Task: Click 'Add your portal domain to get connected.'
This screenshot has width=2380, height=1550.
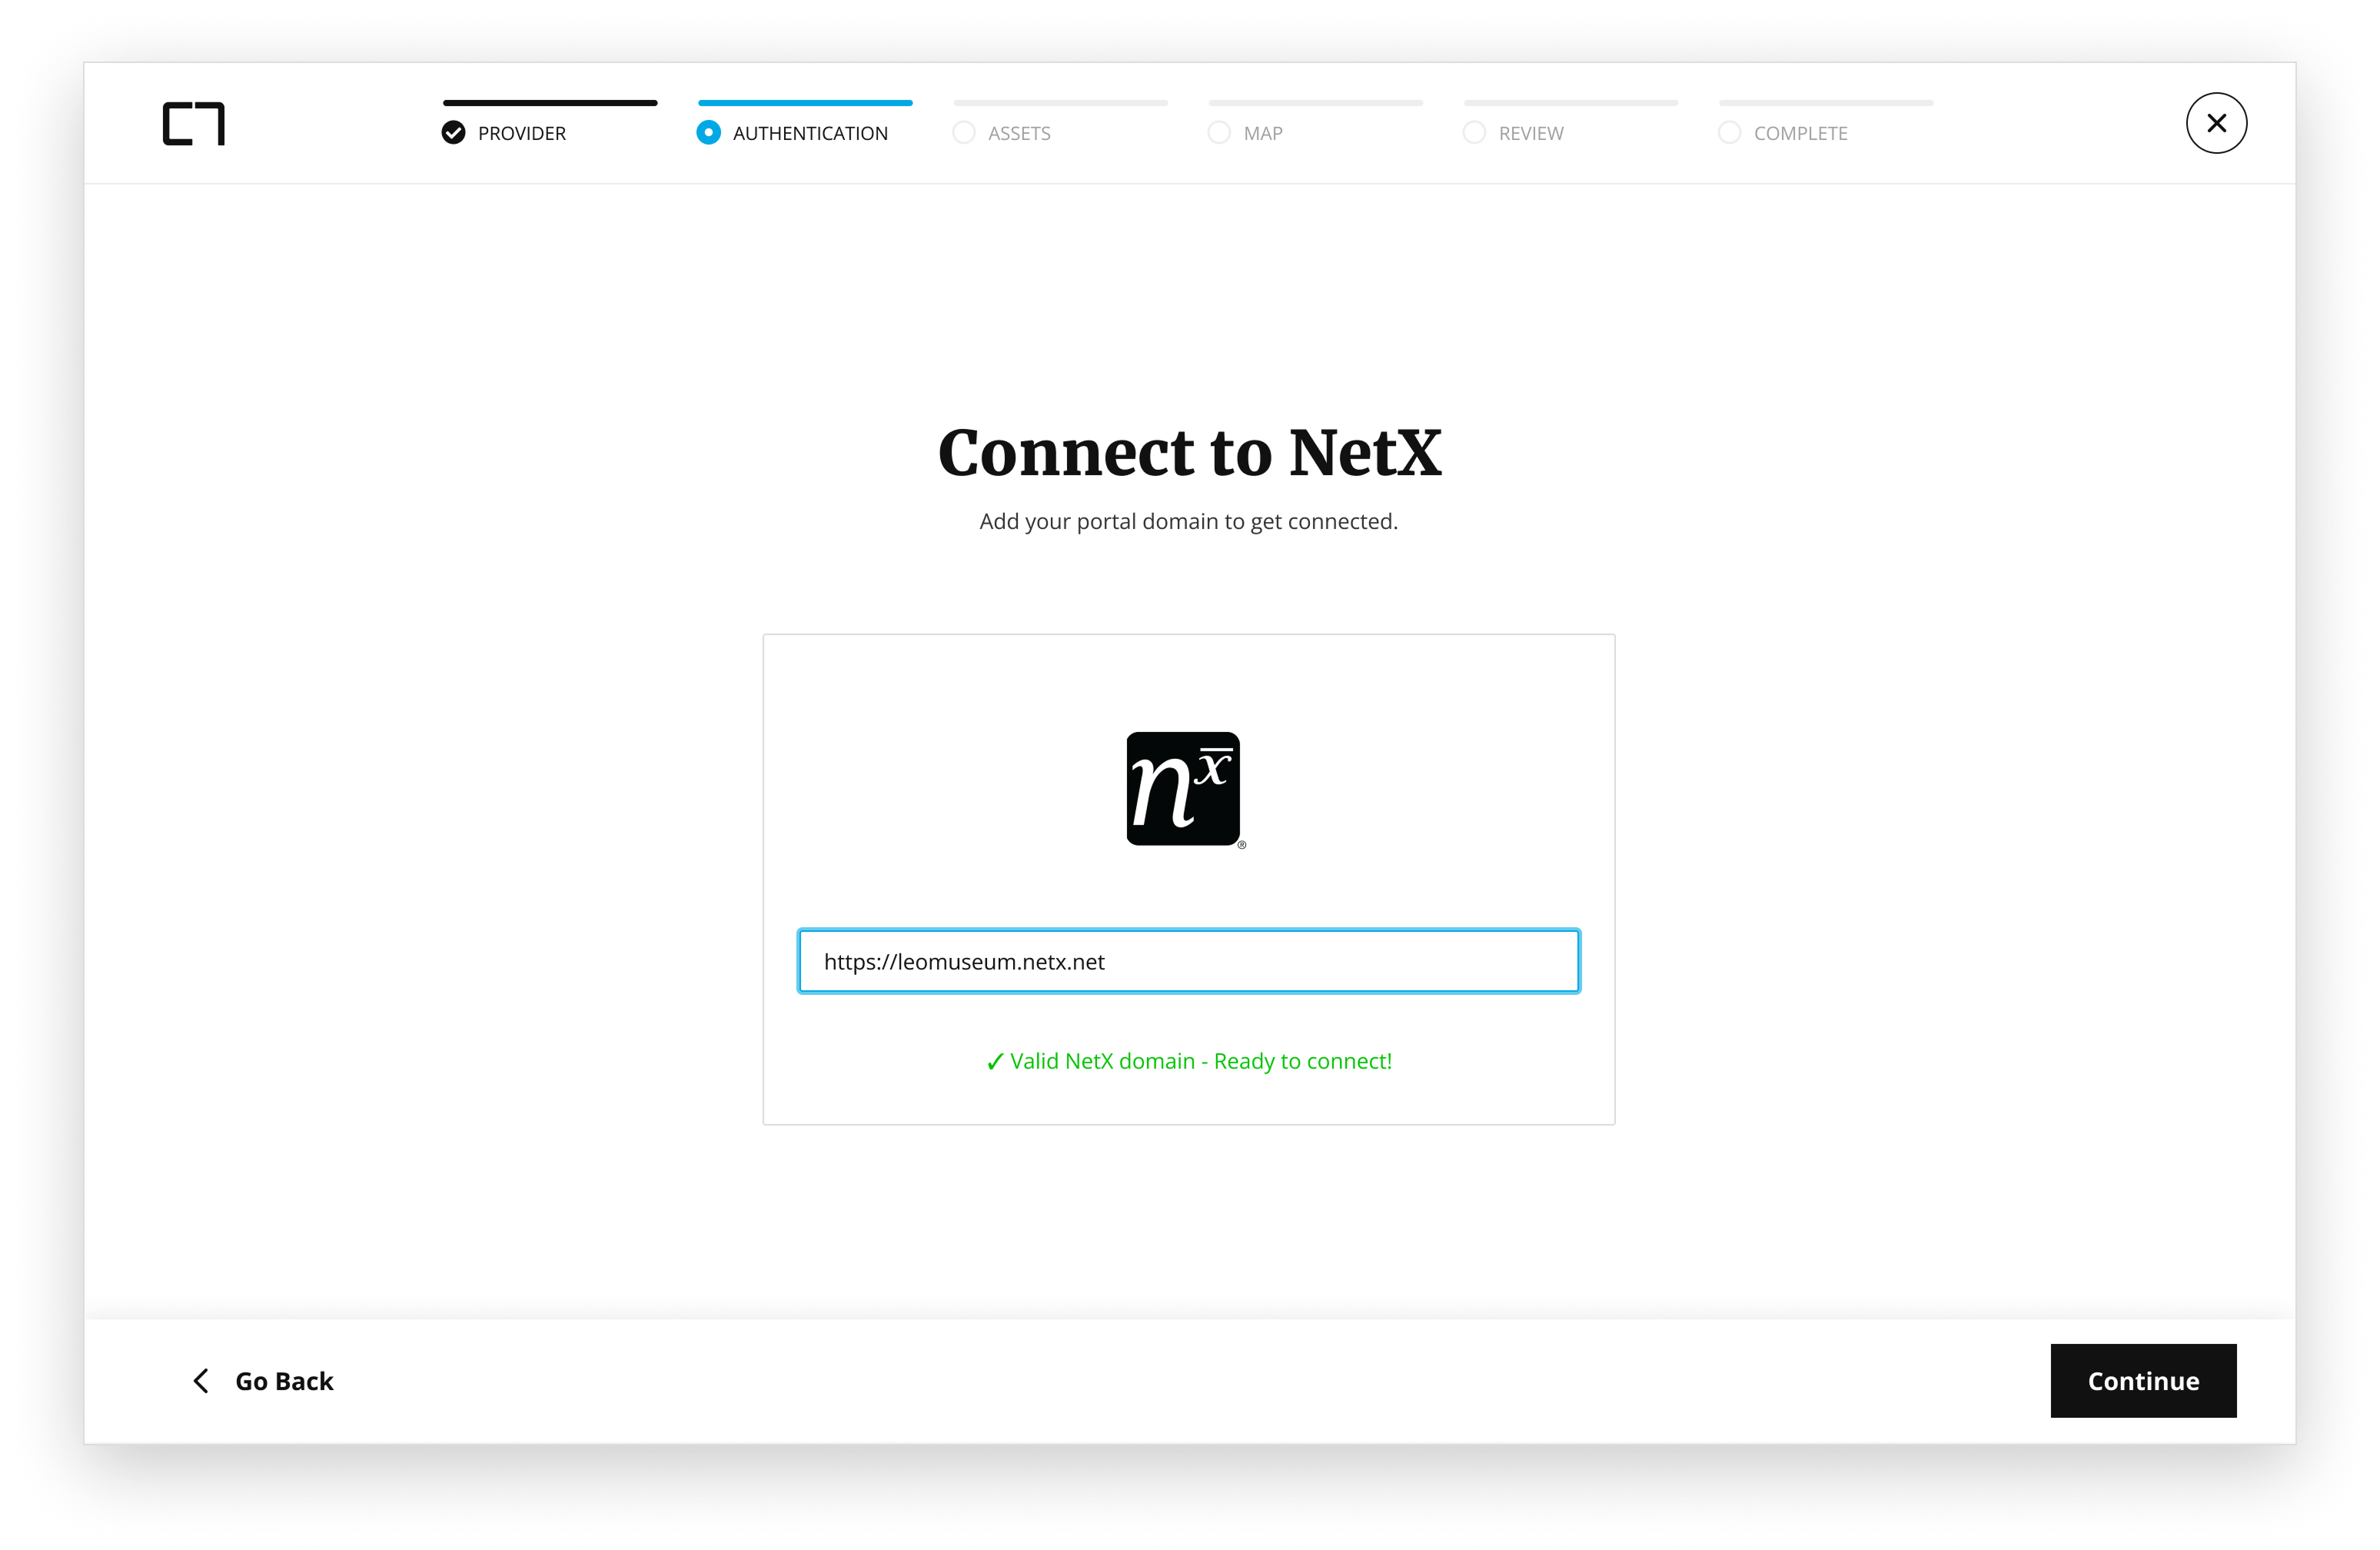Action: (x=1189, y=522)
